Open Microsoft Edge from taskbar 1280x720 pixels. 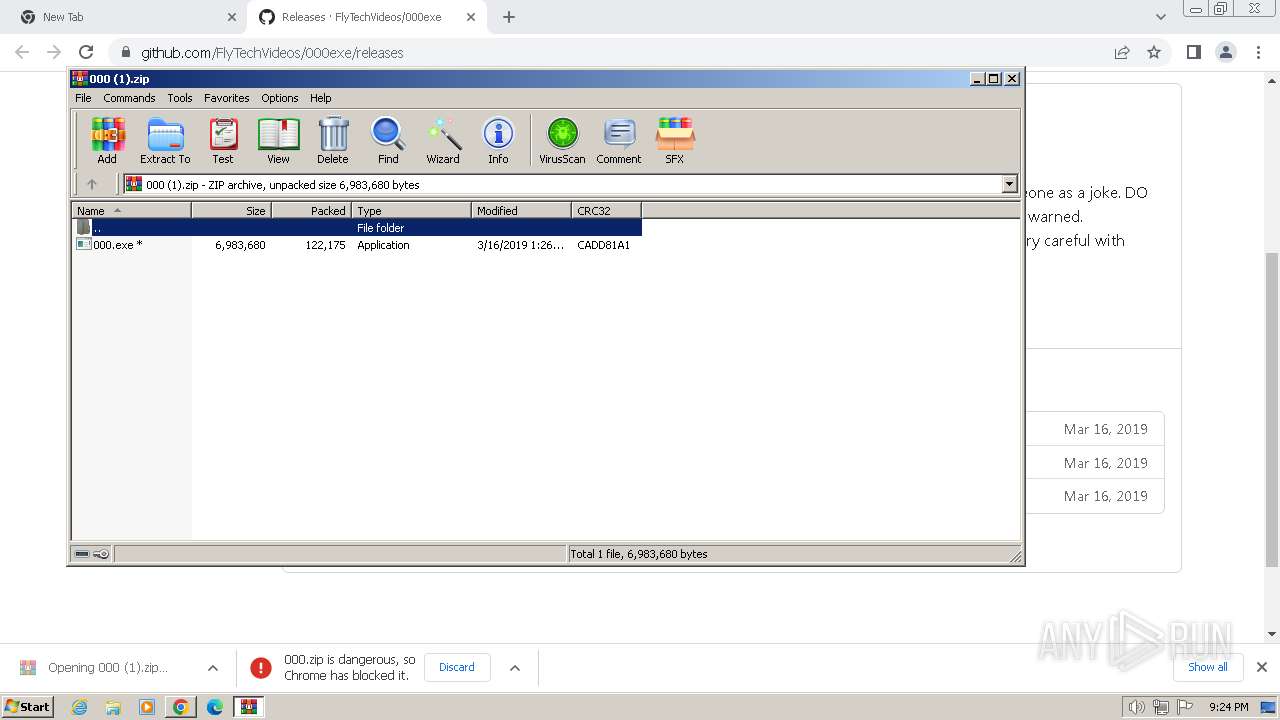pos(215,707)
